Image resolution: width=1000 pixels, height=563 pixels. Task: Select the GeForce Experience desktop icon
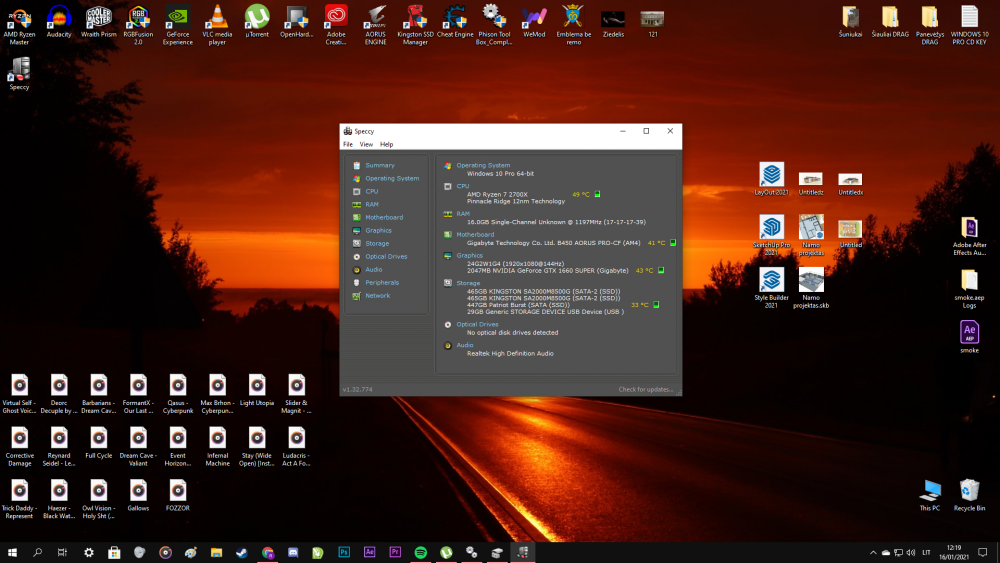point(178,26)
